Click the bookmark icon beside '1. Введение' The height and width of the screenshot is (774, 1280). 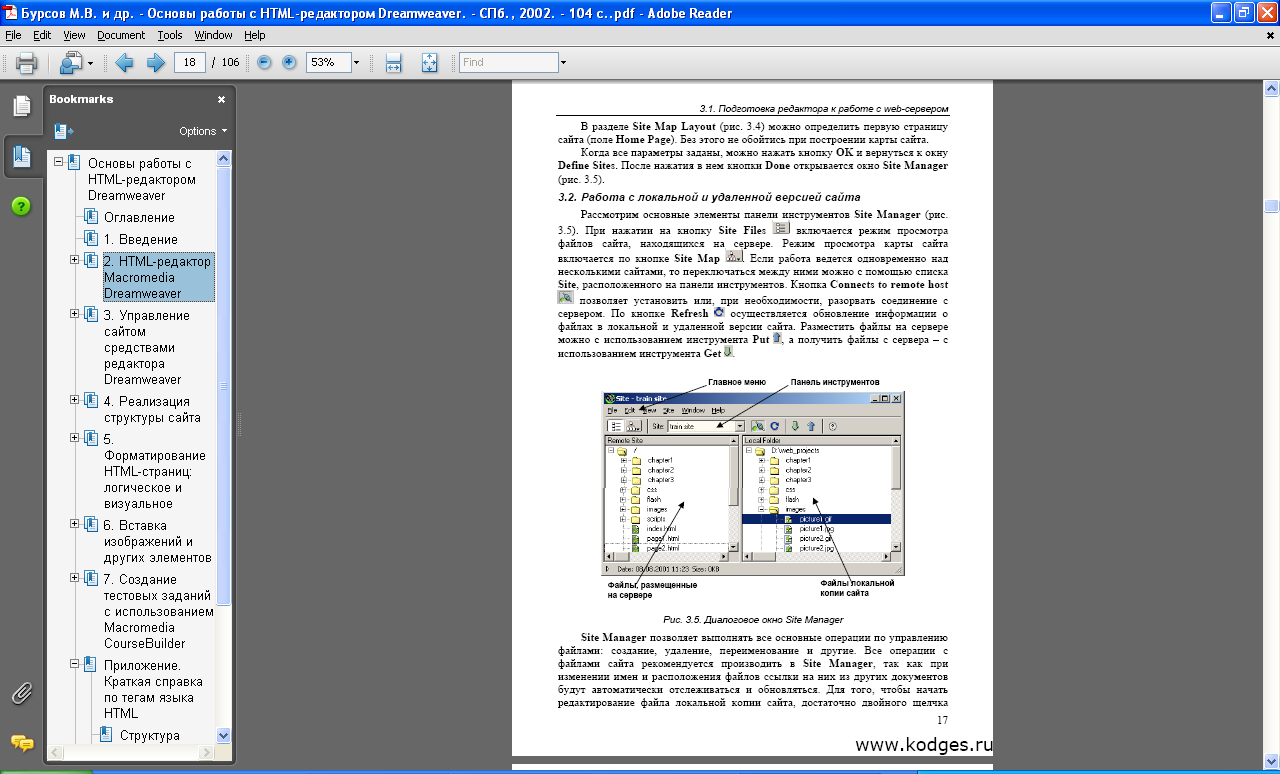tap(91, 238)
